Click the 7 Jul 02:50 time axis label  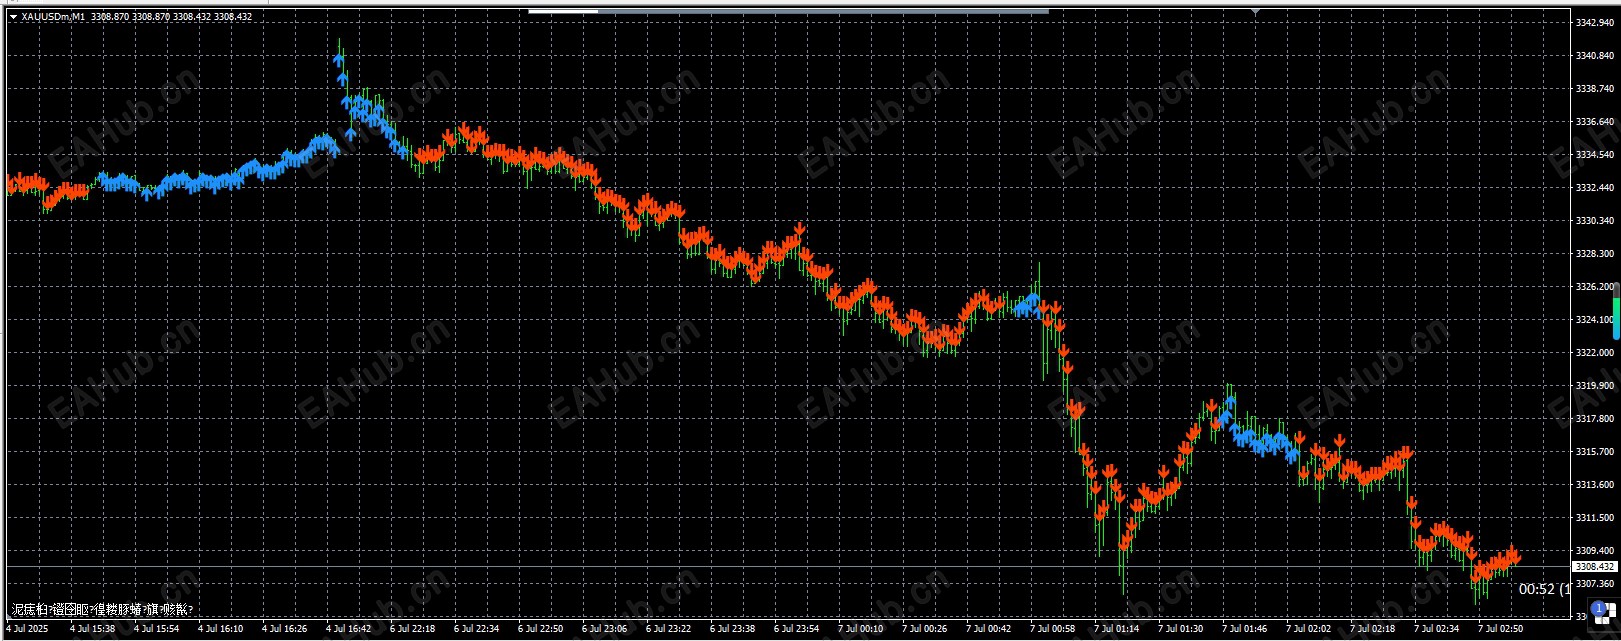1500,629
